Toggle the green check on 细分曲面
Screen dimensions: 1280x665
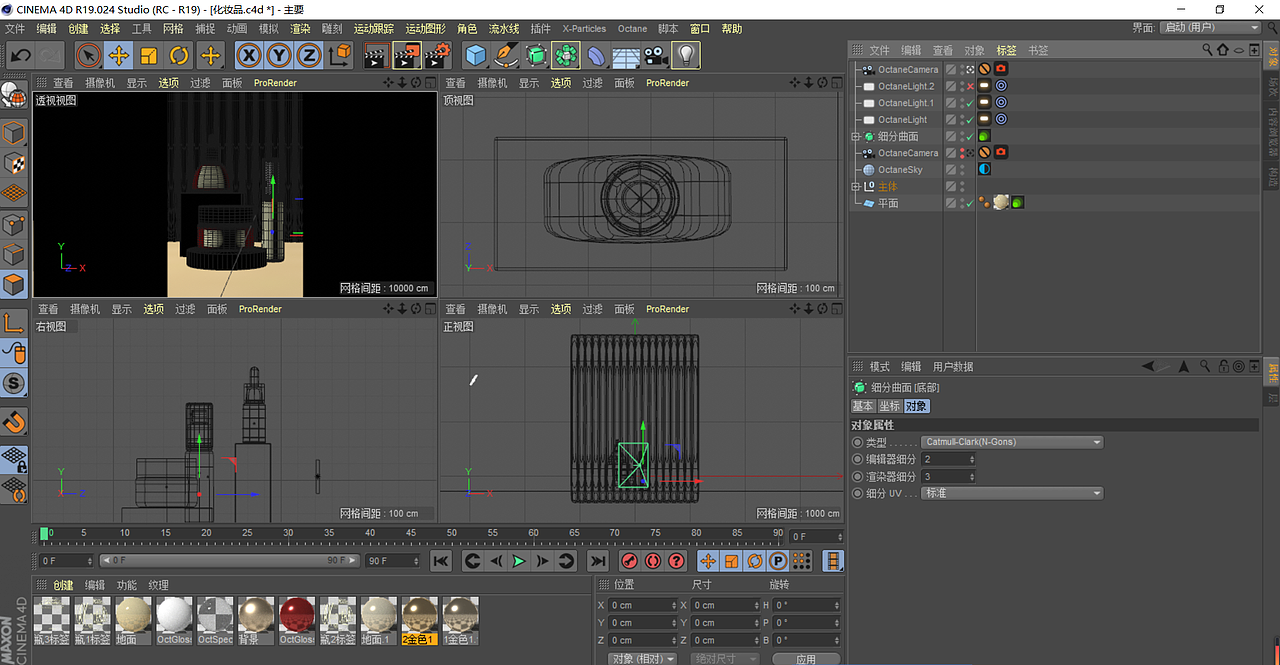(x=970, y=136)
